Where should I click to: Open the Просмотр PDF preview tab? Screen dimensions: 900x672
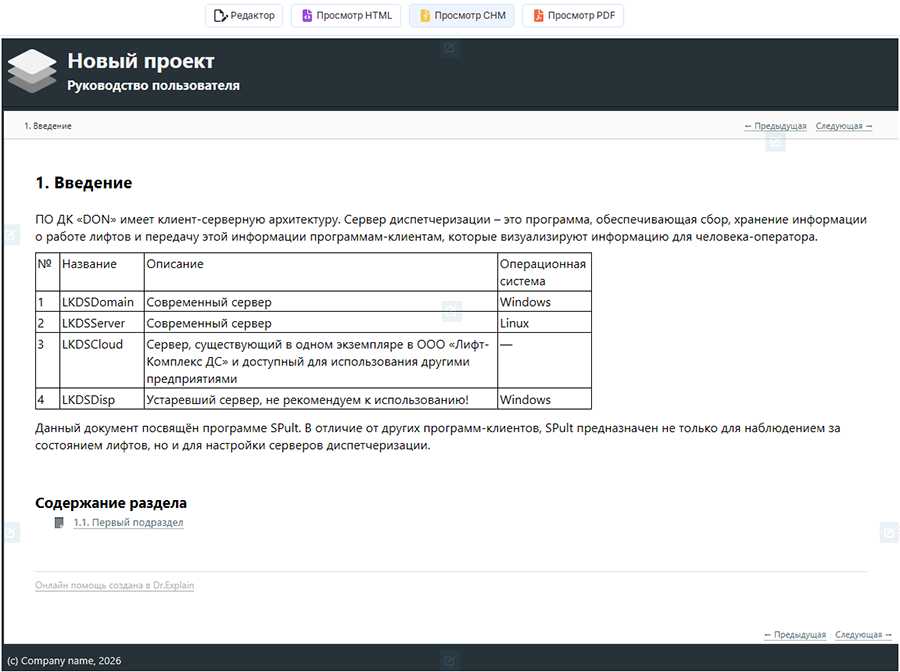pos(573,15)
